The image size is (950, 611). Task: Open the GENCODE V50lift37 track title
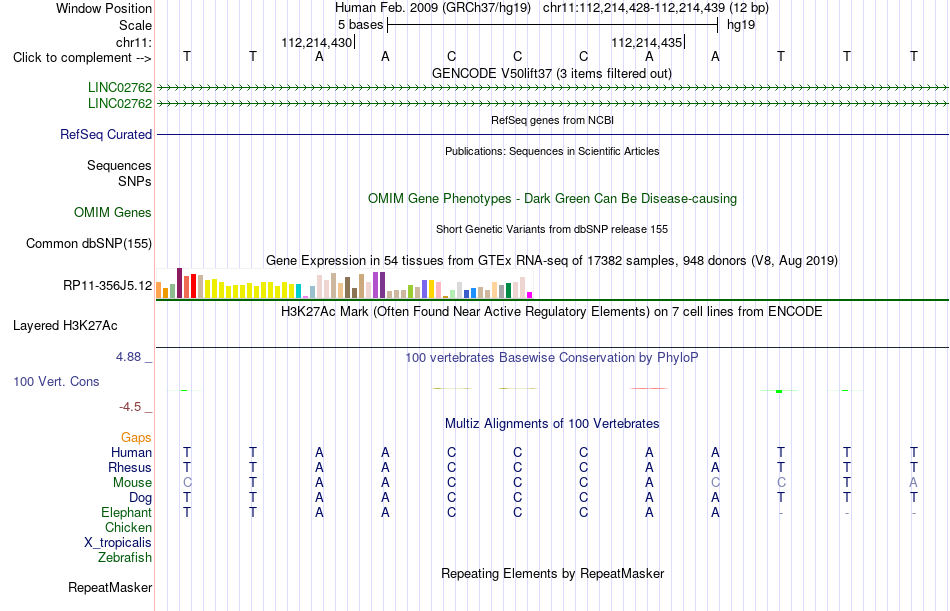click(551, 73)
